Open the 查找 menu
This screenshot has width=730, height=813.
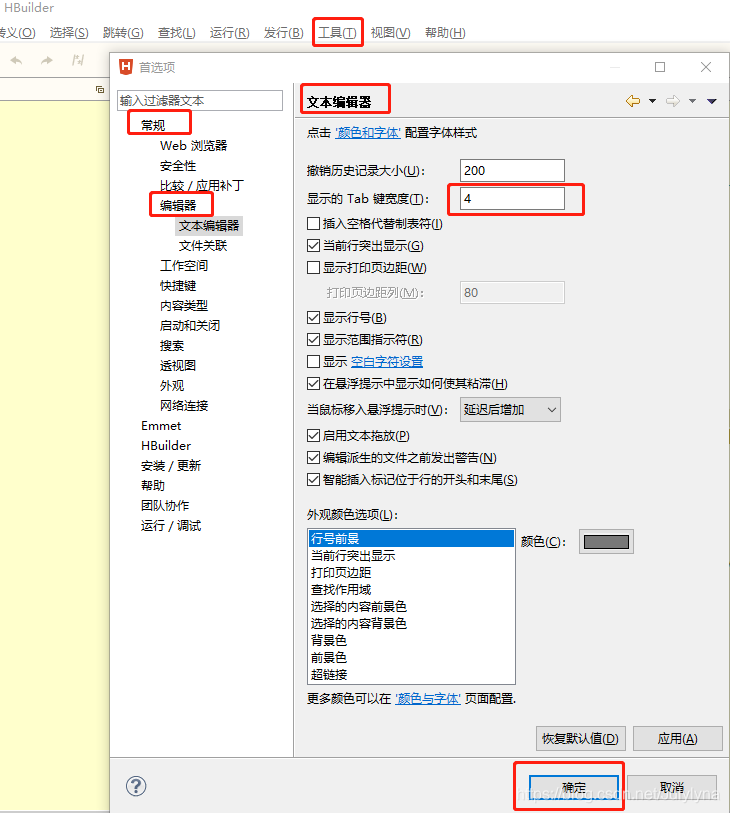coord(176,33)
